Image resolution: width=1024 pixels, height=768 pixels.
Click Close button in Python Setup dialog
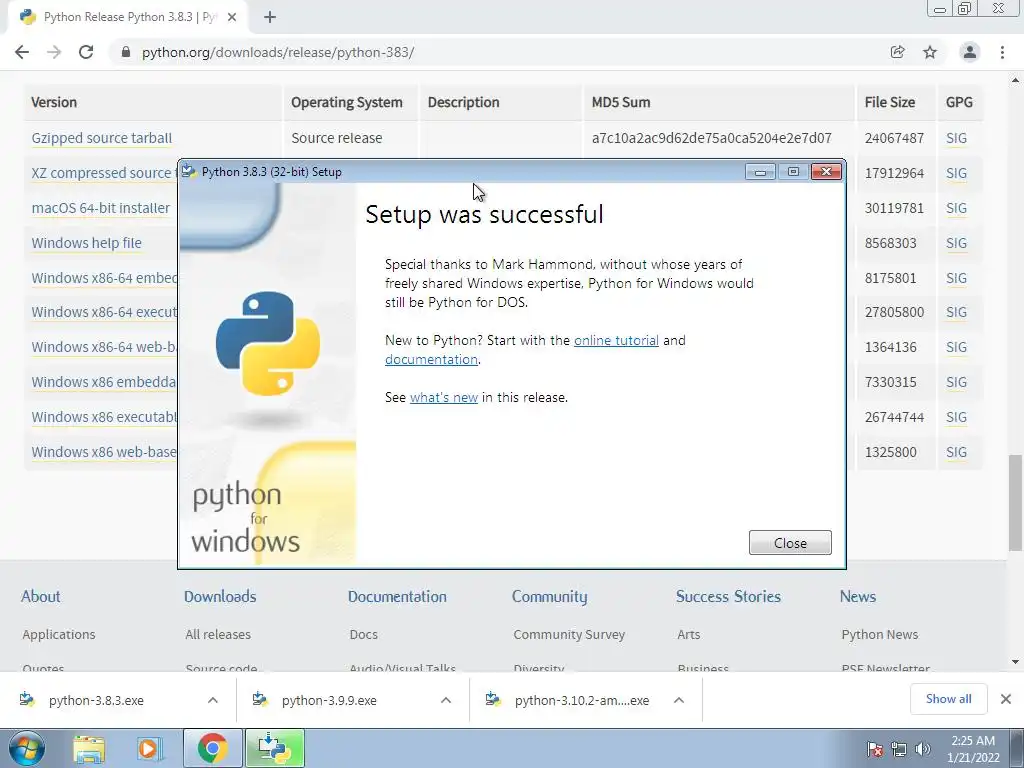click(790, 543)
